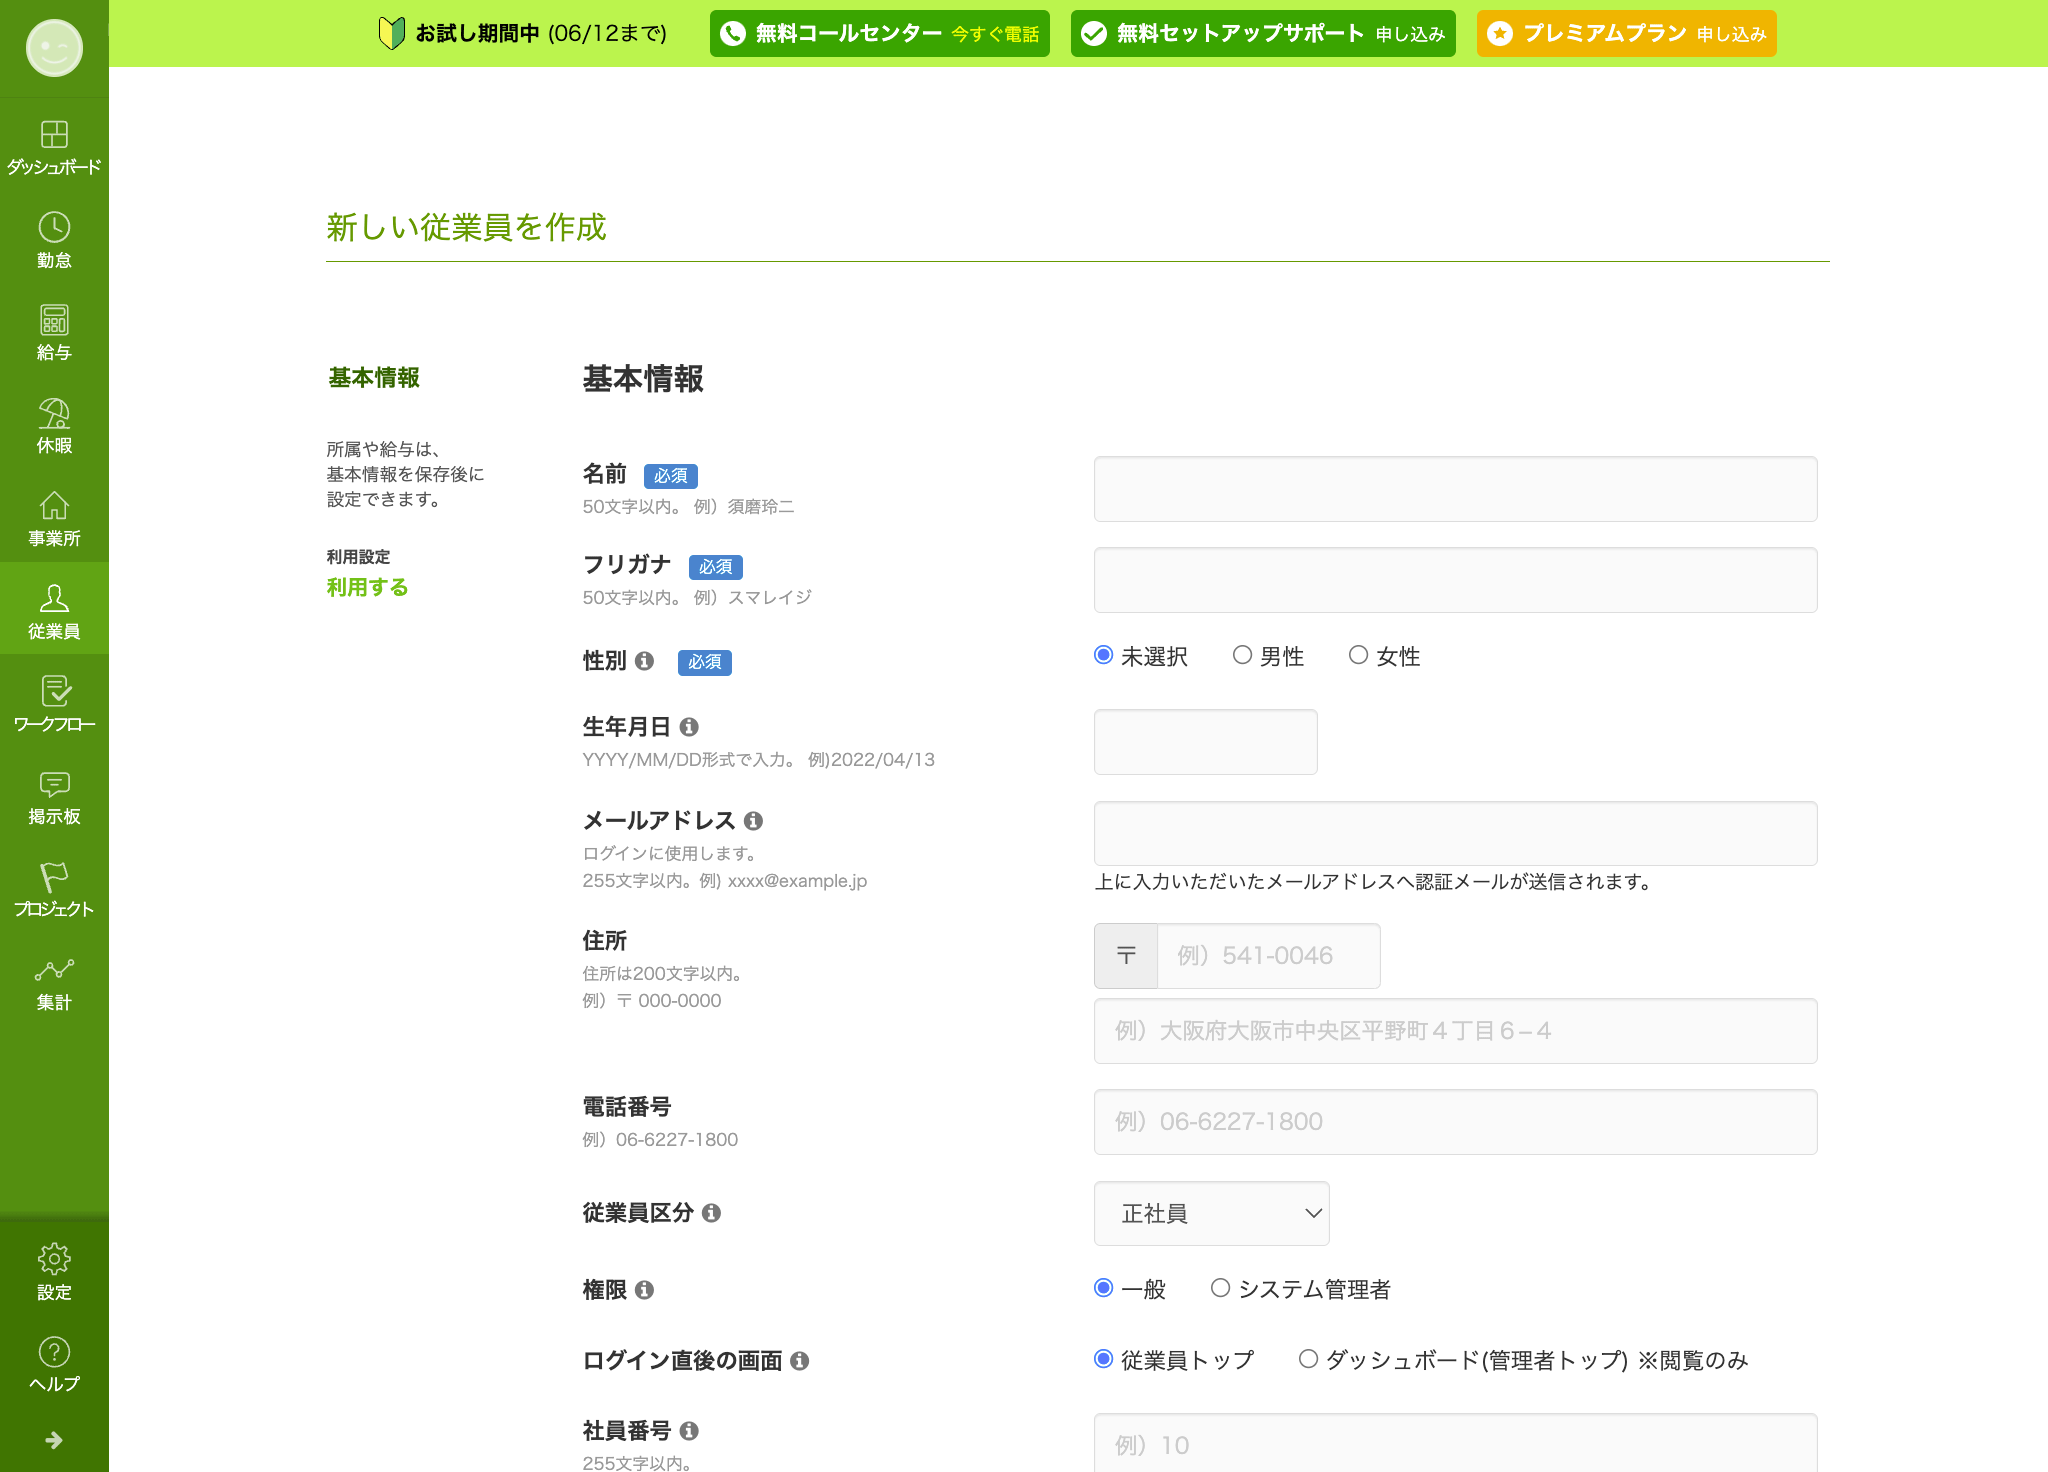Click the お試し期間中 (06/12まで) text
Image resolution: width=2048 pixels, height=1472 pixels.
click(x=541, y=34)
